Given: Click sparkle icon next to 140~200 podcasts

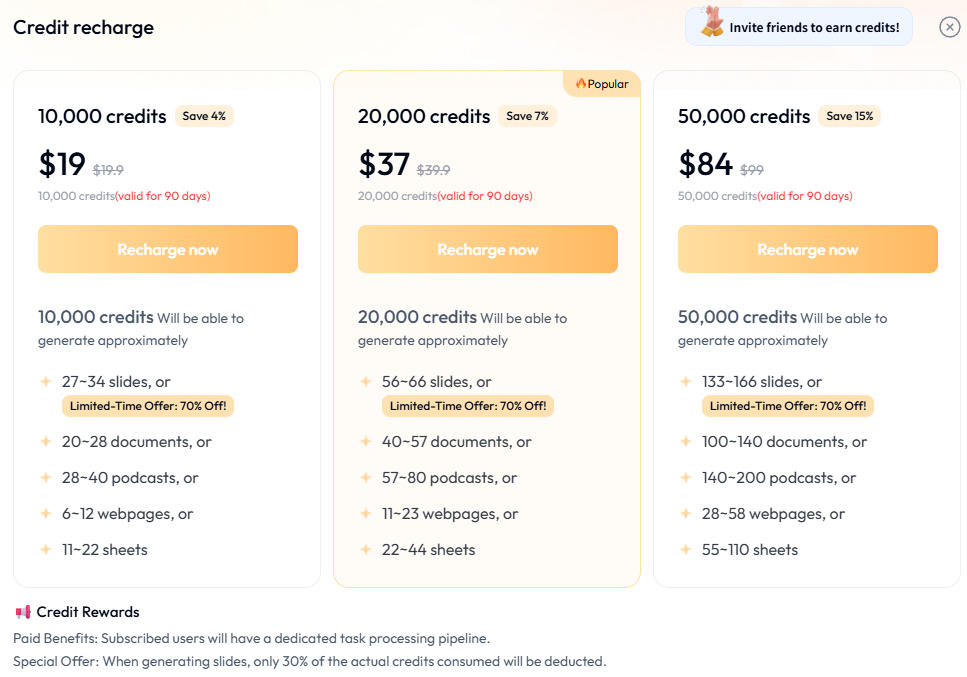Looking at the screenshot, I should click(x=685, y=477).
